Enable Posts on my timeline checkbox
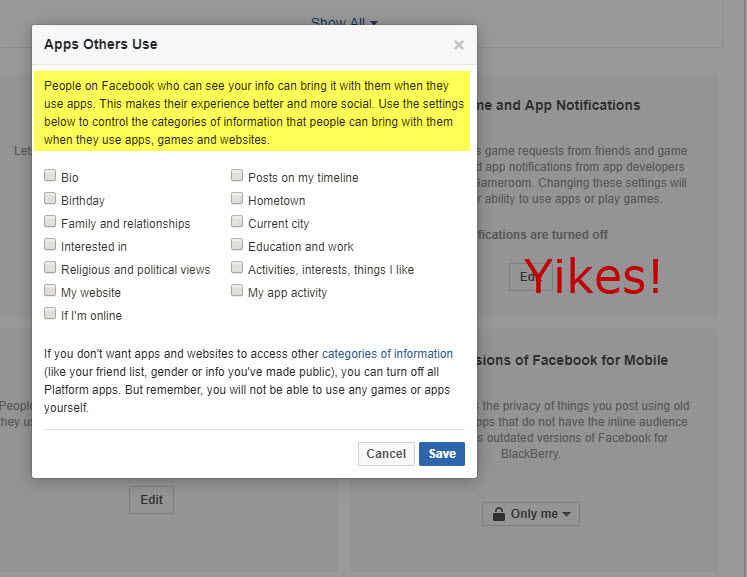747x577 pixels. 237,175
